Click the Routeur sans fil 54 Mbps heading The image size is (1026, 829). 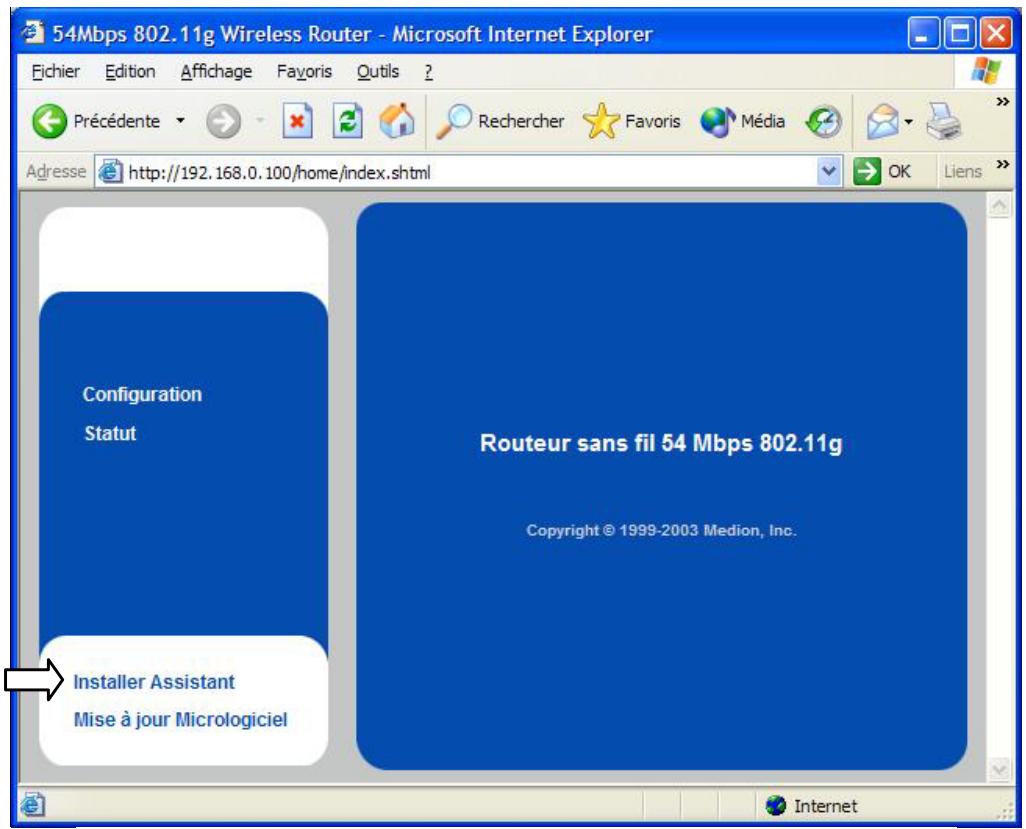click(661, 444)
